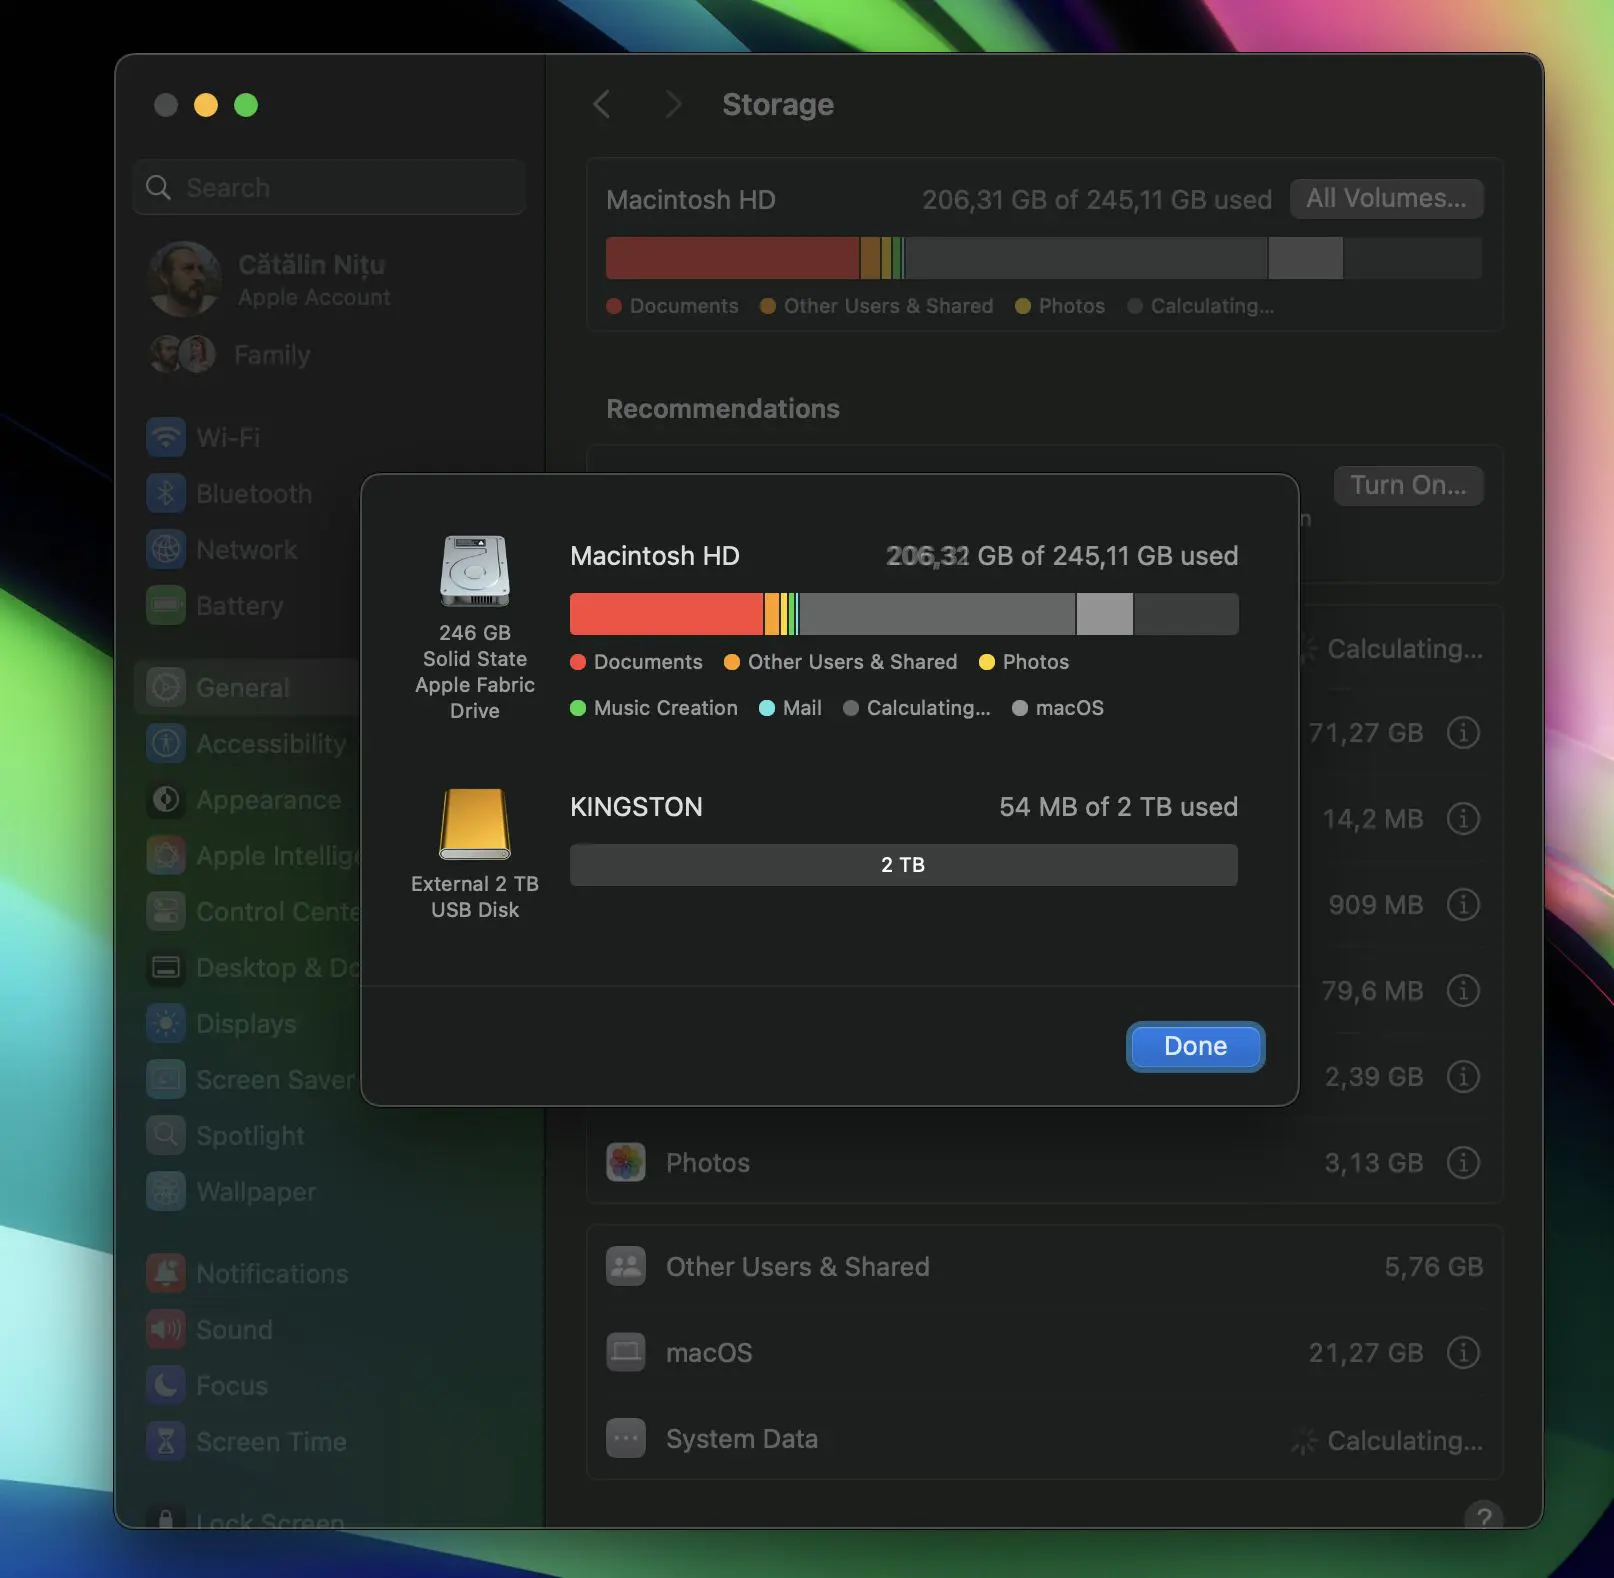The width and height of the screenshot is (1614, 1578).
Task: Open Control Center icon in sidebar
Action: (x=166, y=911)
